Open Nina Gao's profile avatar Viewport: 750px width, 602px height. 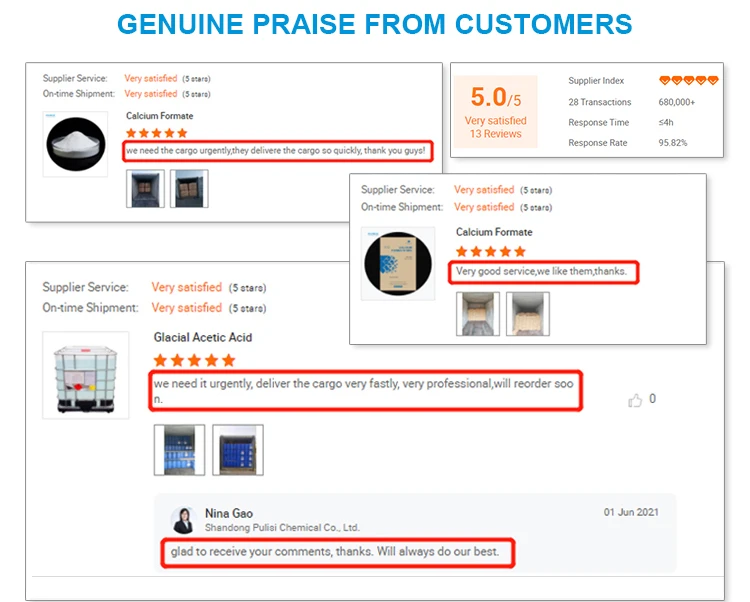click(x=184, y=520)
